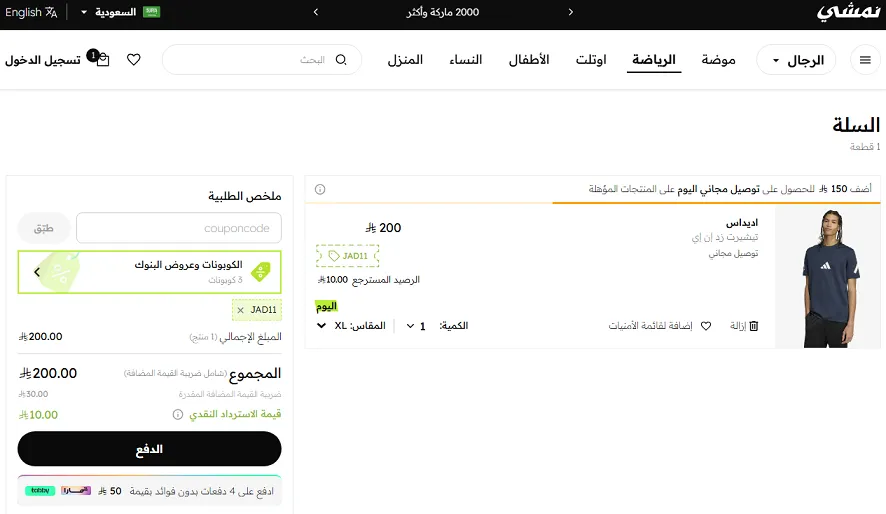
Task: Click the search magnifier icon
Action: click(341, 60)
